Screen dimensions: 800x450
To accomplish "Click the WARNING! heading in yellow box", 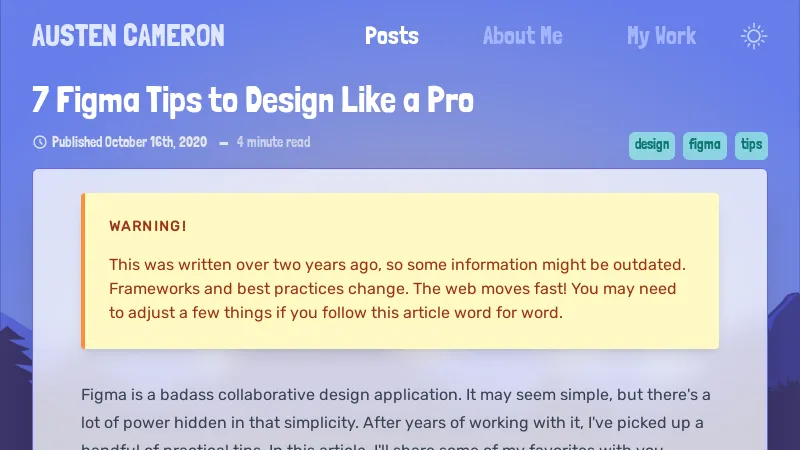I will 148,226.
